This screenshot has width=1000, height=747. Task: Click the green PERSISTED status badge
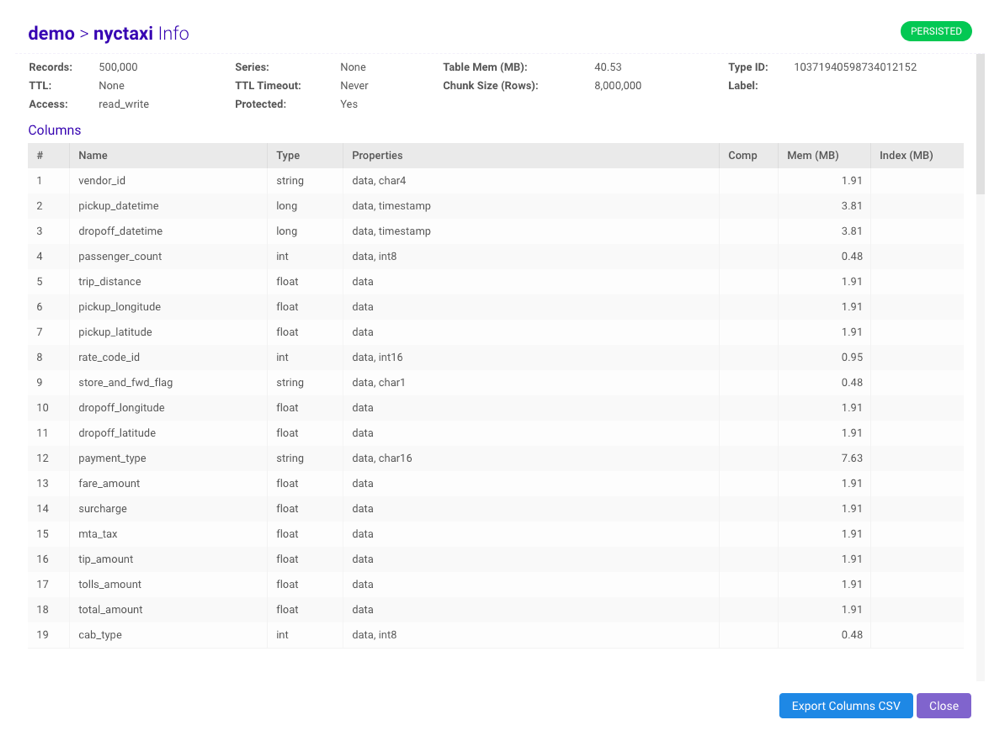[x=936, y=31]
